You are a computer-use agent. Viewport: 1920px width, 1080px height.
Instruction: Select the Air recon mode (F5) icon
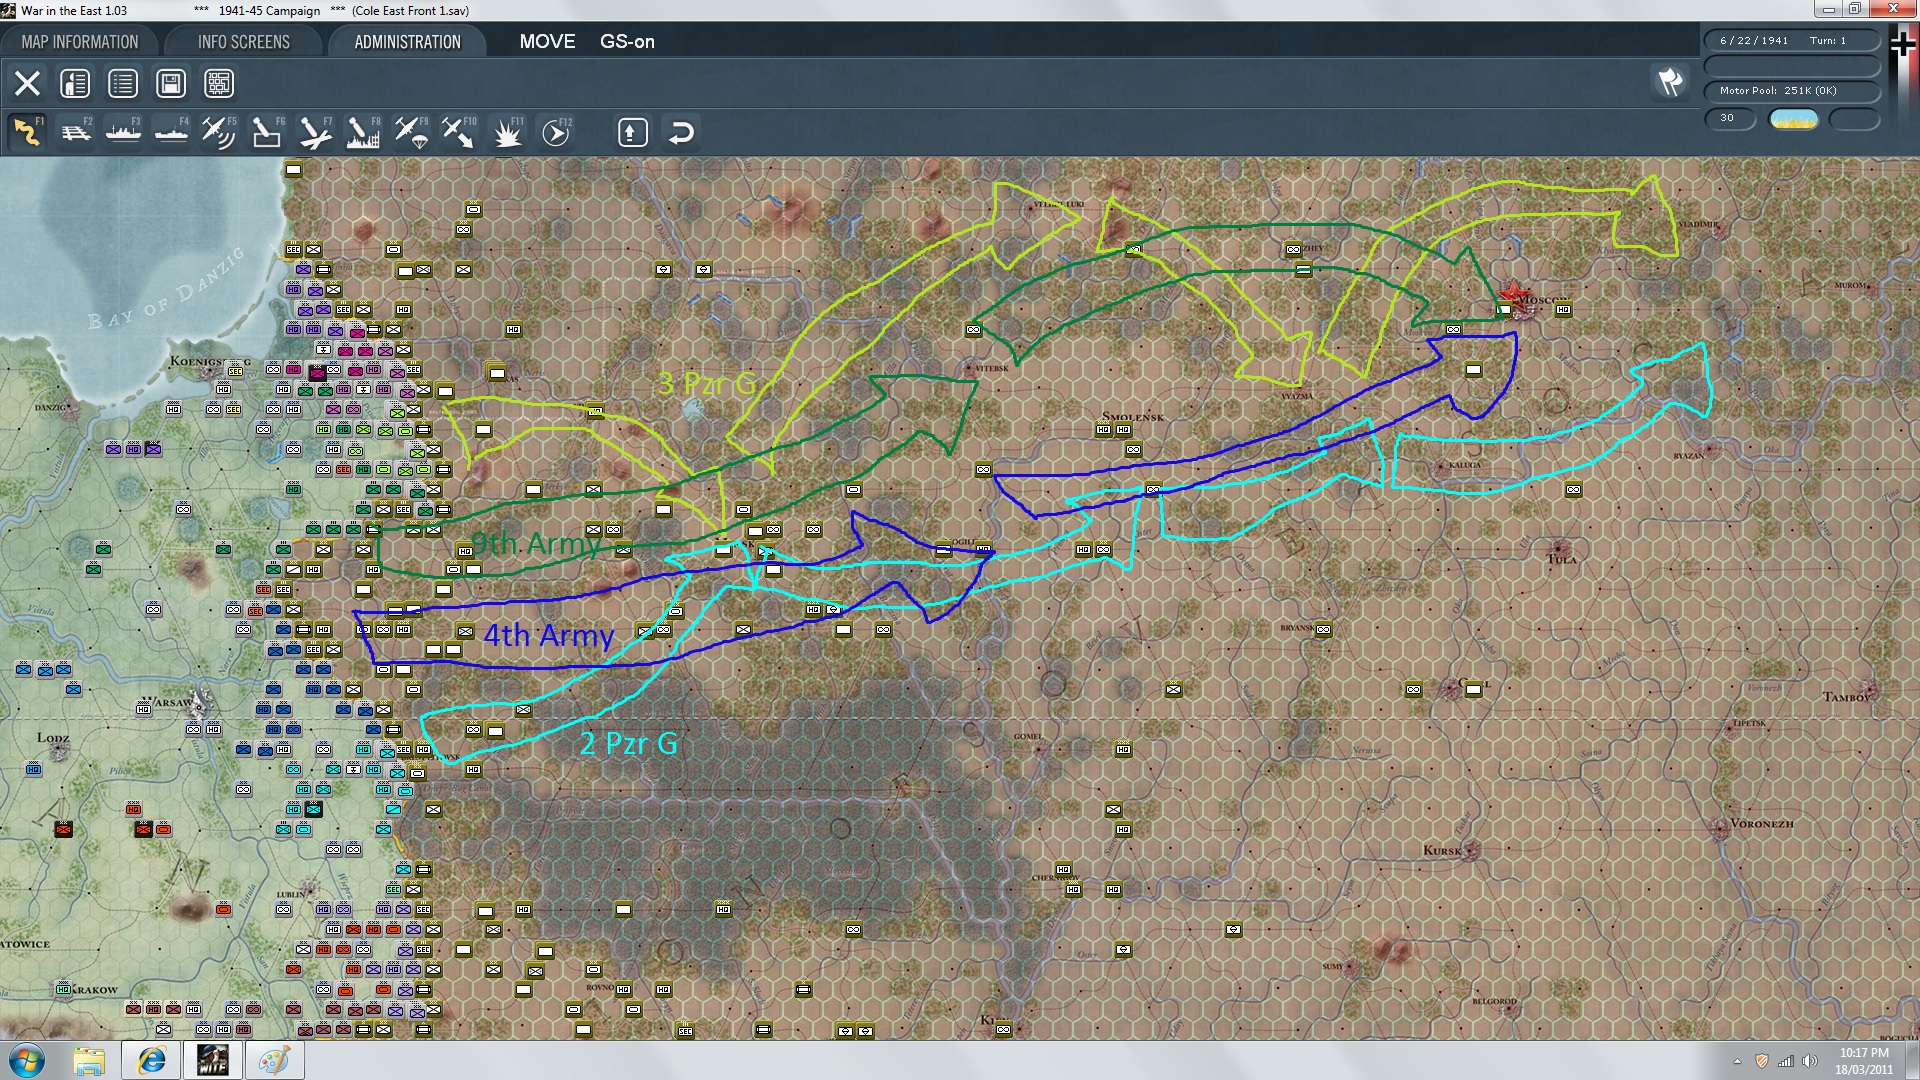[x=219, y=132]
